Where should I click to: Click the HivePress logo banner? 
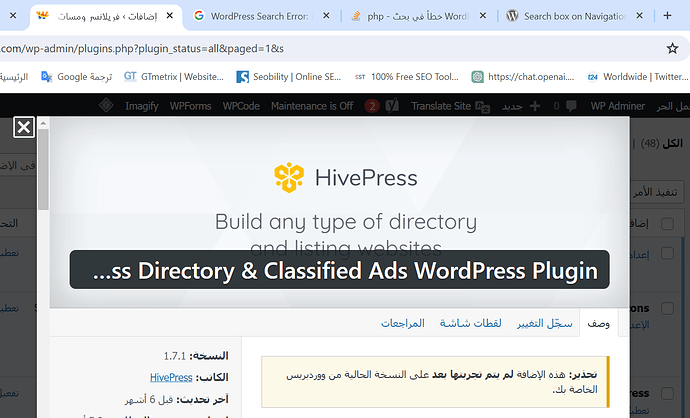click(x=345, y=177)
